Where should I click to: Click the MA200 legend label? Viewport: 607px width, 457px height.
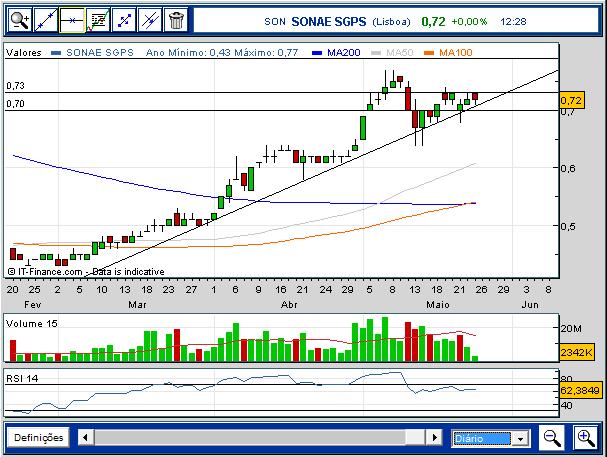(x=344, y=53)
